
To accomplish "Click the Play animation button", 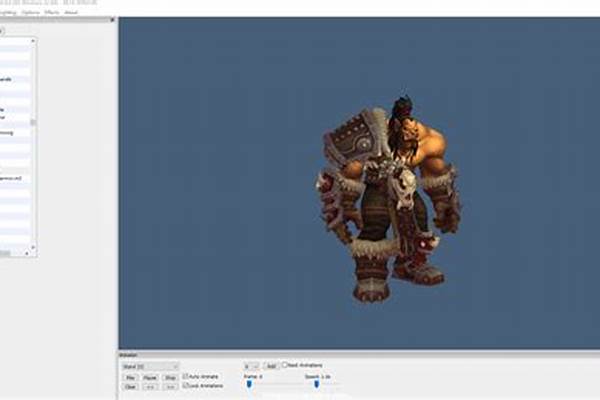I will pyautogui.click(x=130, y=377).
